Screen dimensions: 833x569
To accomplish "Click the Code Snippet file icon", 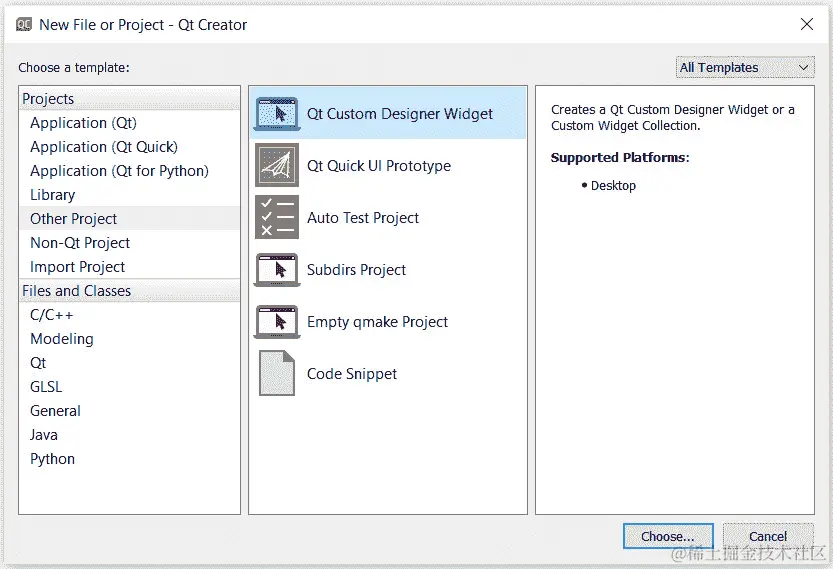I will tap(277, 373).
